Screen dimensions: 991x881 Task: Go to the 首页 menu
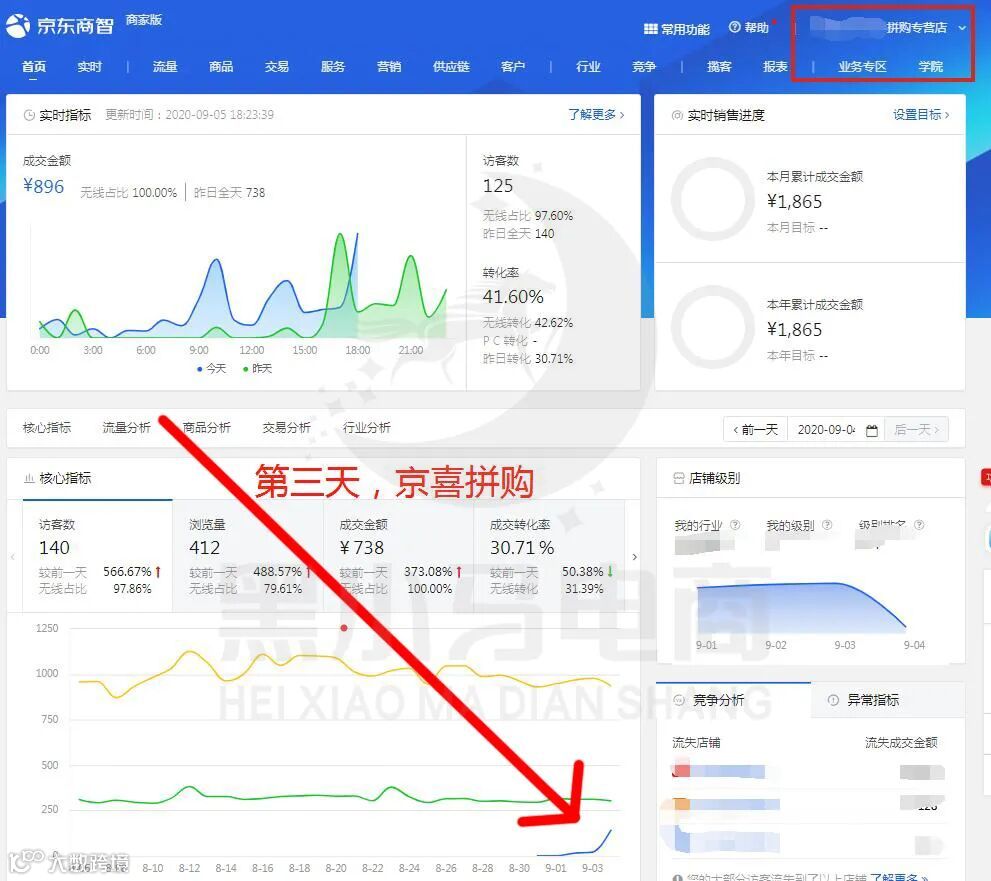33,66
